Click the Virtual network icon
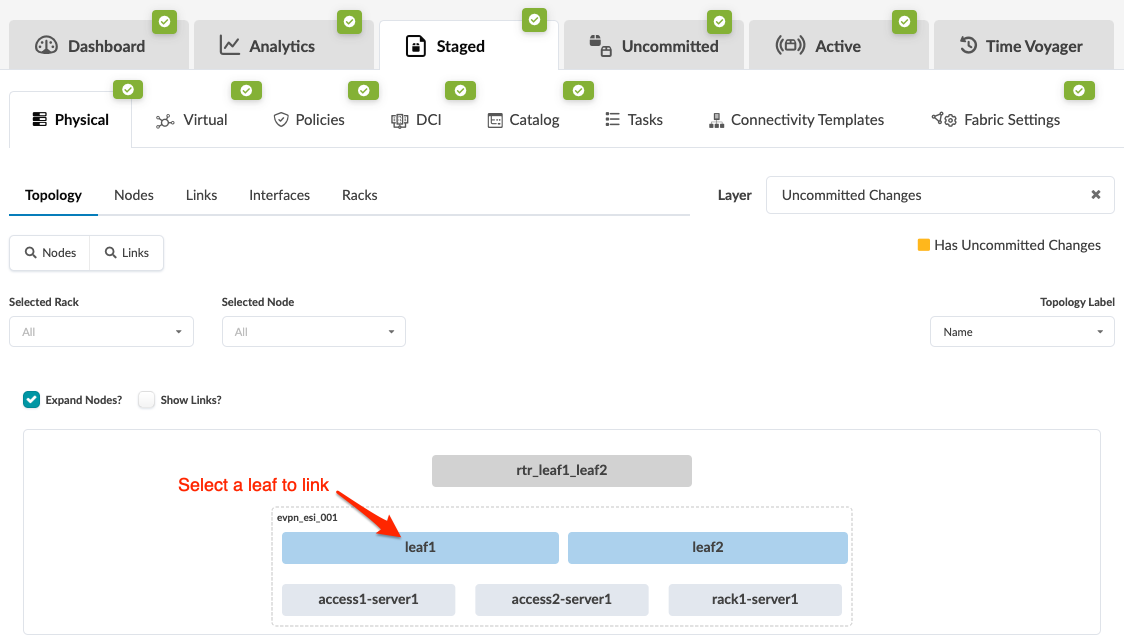Viewport: 1124px width, 644px height. 165,120
